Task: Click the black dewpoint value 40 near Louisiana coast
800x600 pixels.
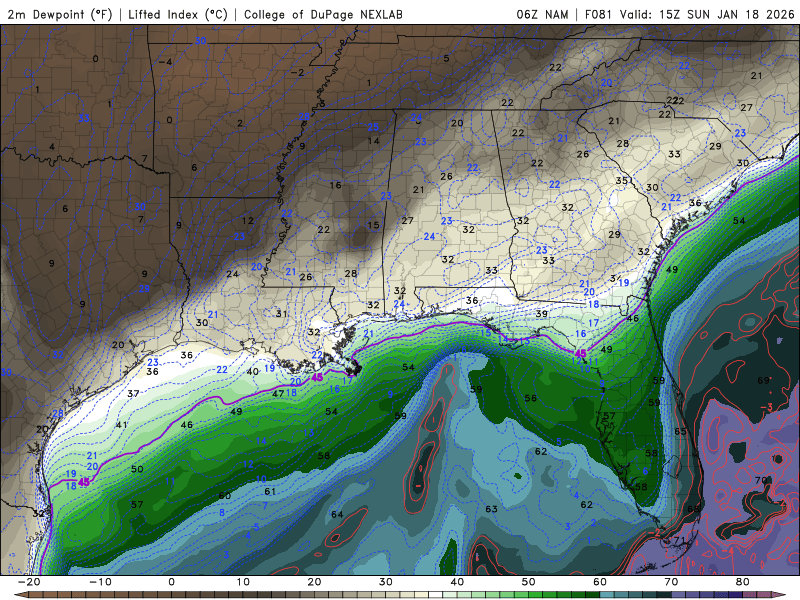Action: click(x=253, y=371)
